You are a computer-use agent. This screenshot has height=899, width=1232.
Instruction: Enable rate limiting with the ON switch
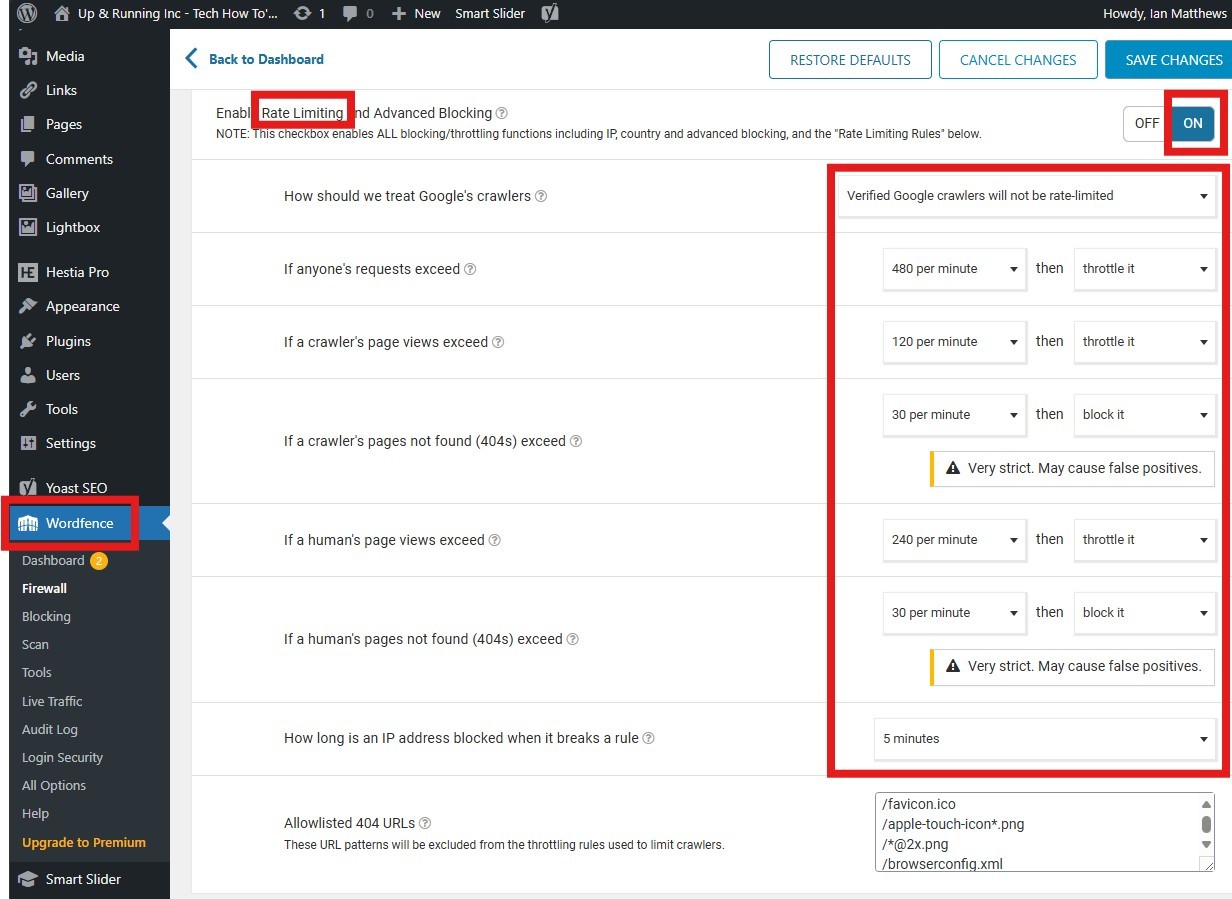click(x=1192, y=123)
